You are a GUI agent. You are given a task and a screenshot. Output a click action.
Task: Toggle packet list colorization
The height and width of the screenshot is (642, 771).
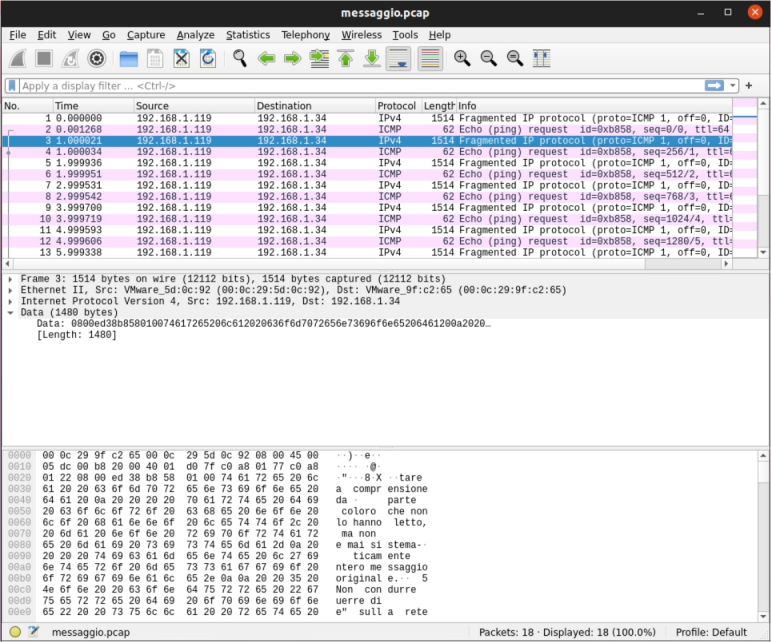click(x=430, y=58)
